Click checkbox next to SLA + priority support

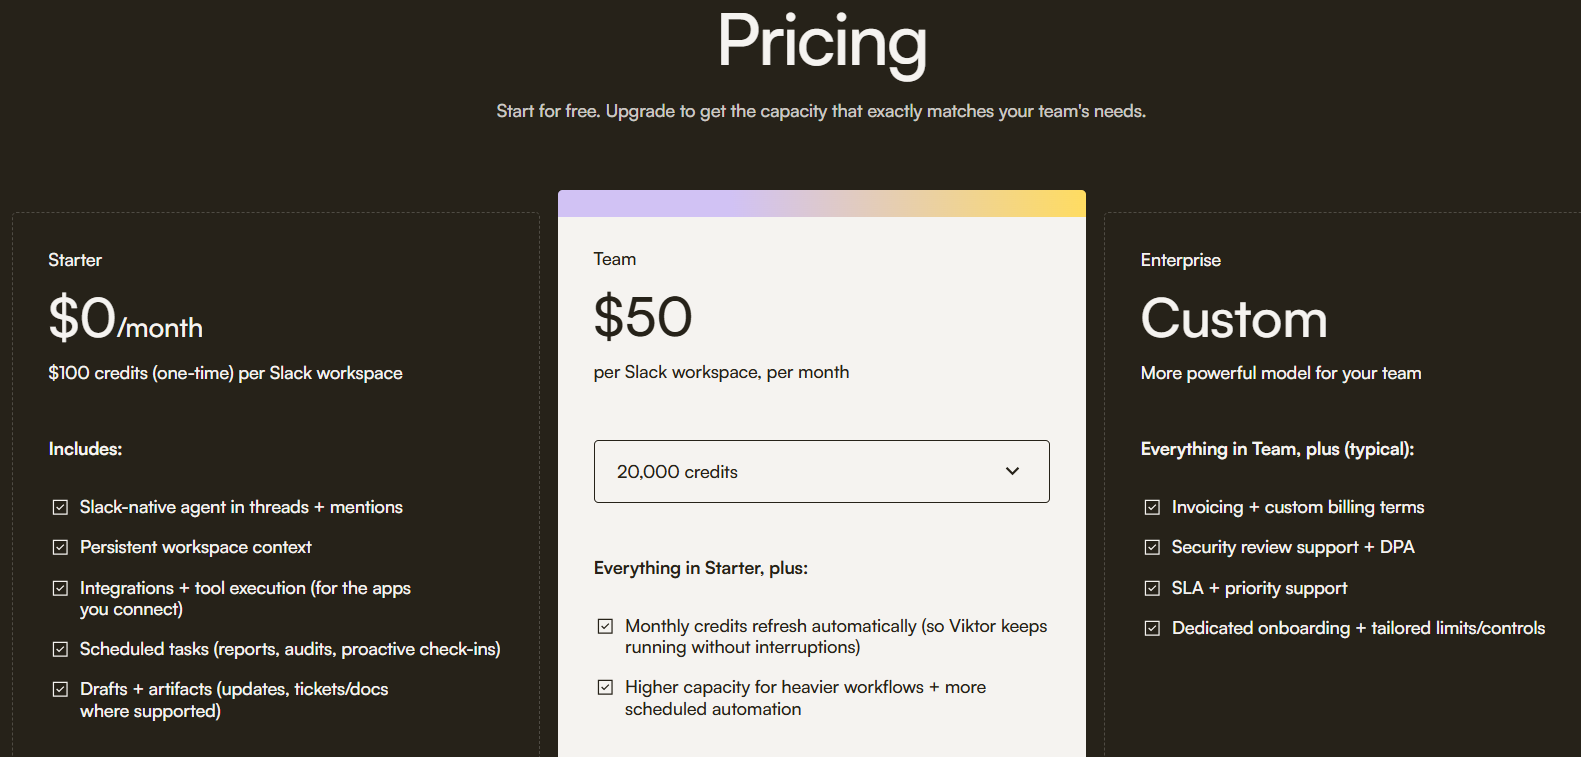click(x=1152, y=588)
